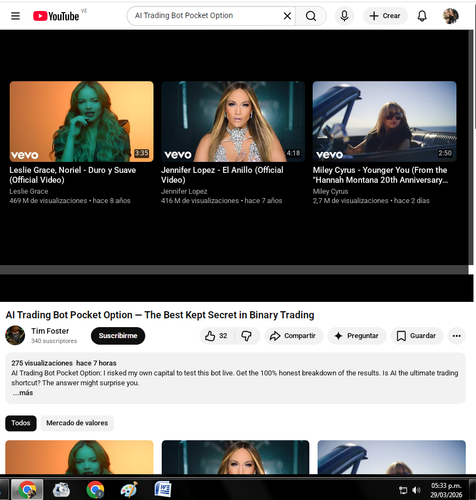Click the video title AI Trading Bot Pocket Option
This screenshot has height=500, width=476.
coord(160,315)
